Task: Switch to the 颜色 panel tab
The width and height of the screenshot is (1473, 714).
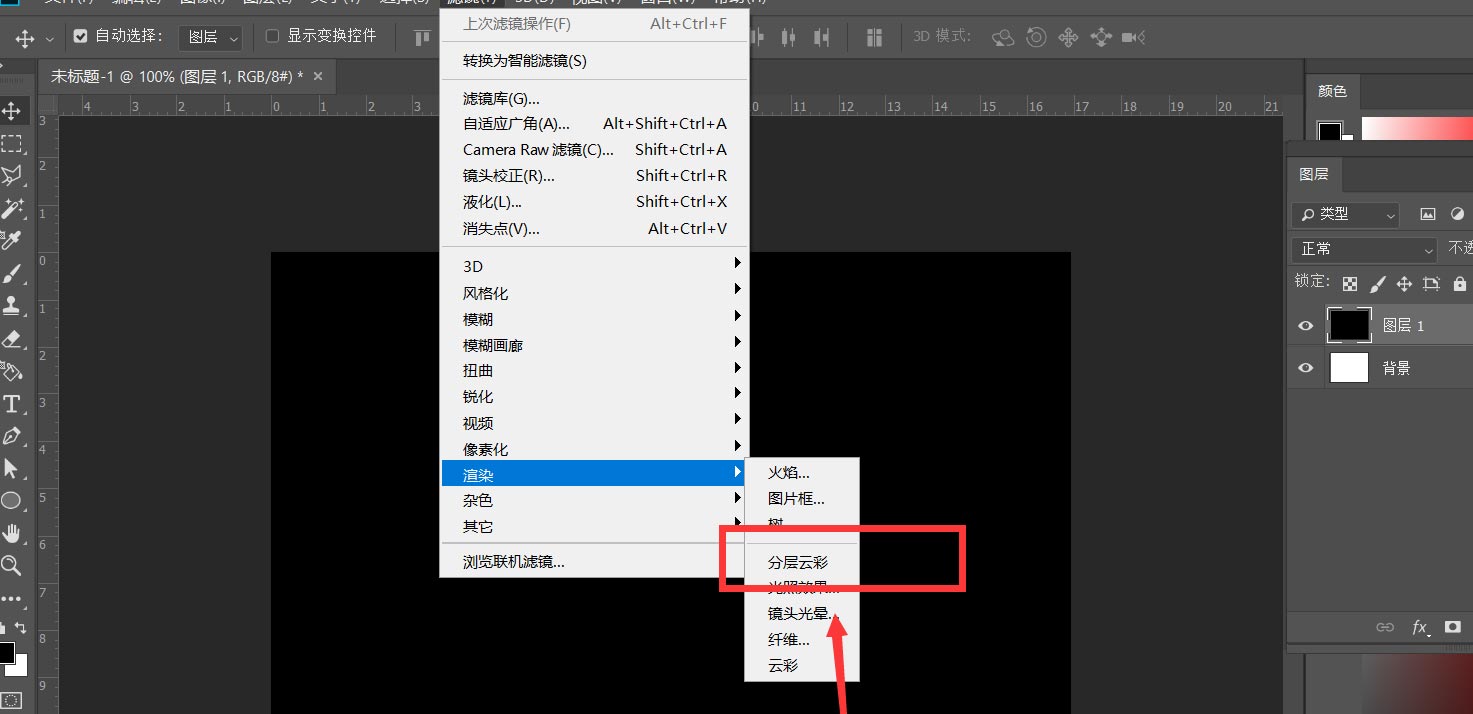Action: click(1332, 91)
